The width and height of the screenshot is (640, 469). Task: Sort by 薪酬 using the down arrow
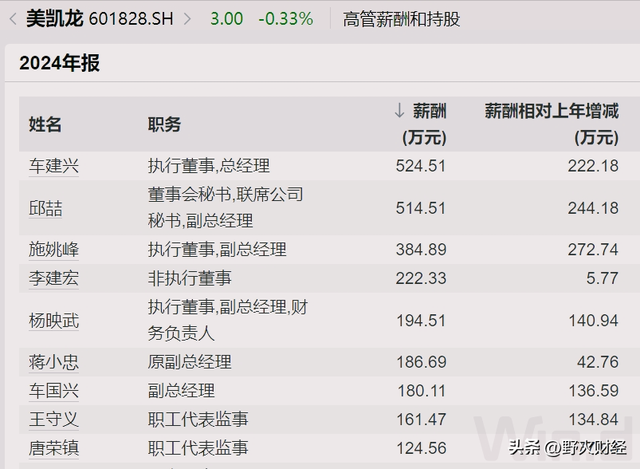pos(399,111)
